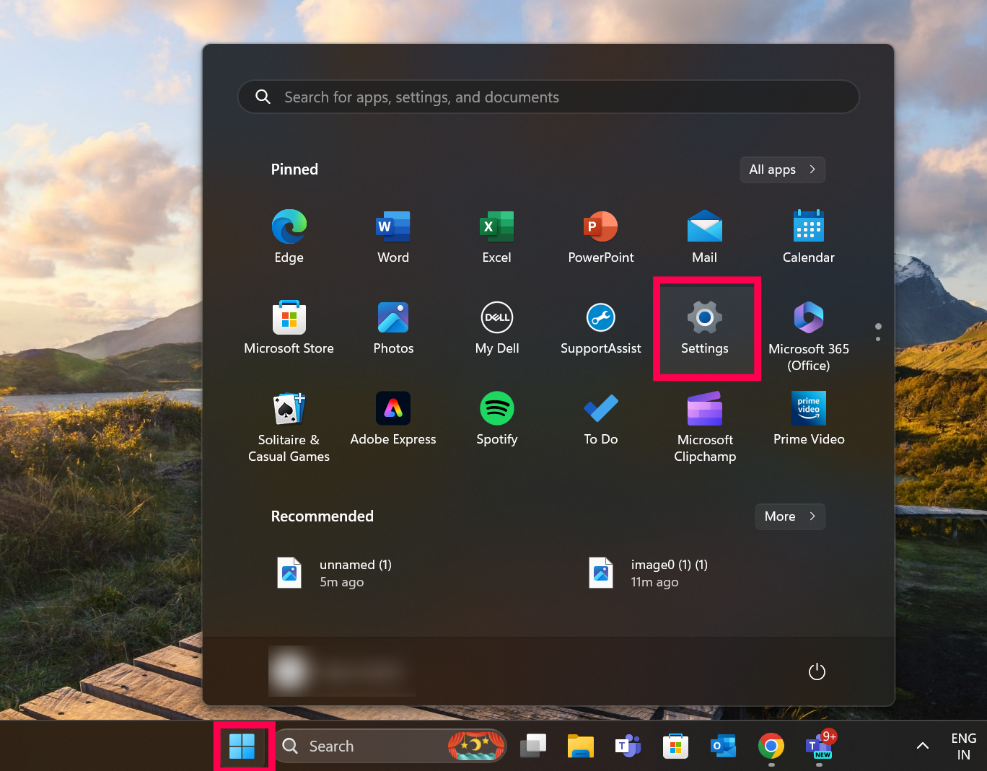Viewport: 987px width, 771px height.
Task: Go to next pinned apps page dot
Action: pos(878,339)
